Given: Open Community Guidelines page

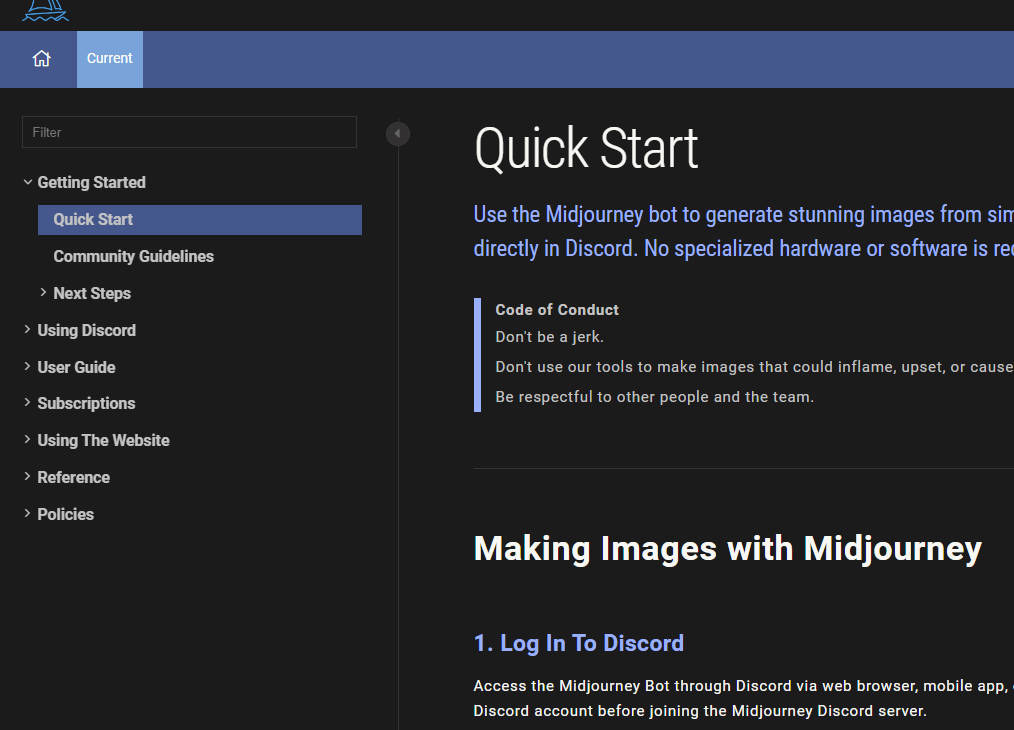Looking at the screenshot, I should tap(133, 257).
